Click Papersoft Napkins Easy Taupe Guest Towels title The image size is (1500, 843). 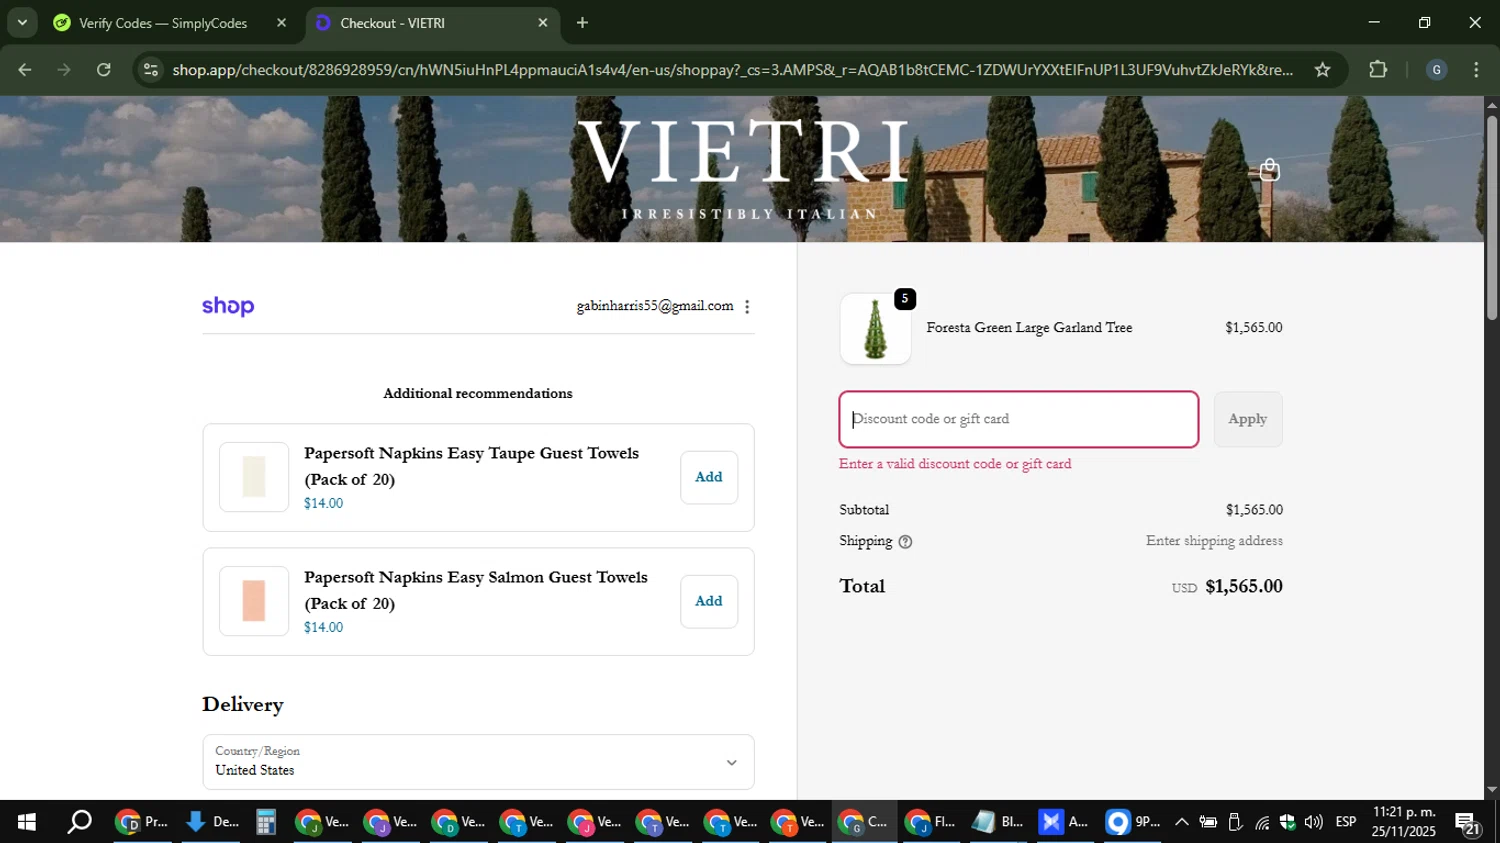pyautogui.click(x=471, y=466)
